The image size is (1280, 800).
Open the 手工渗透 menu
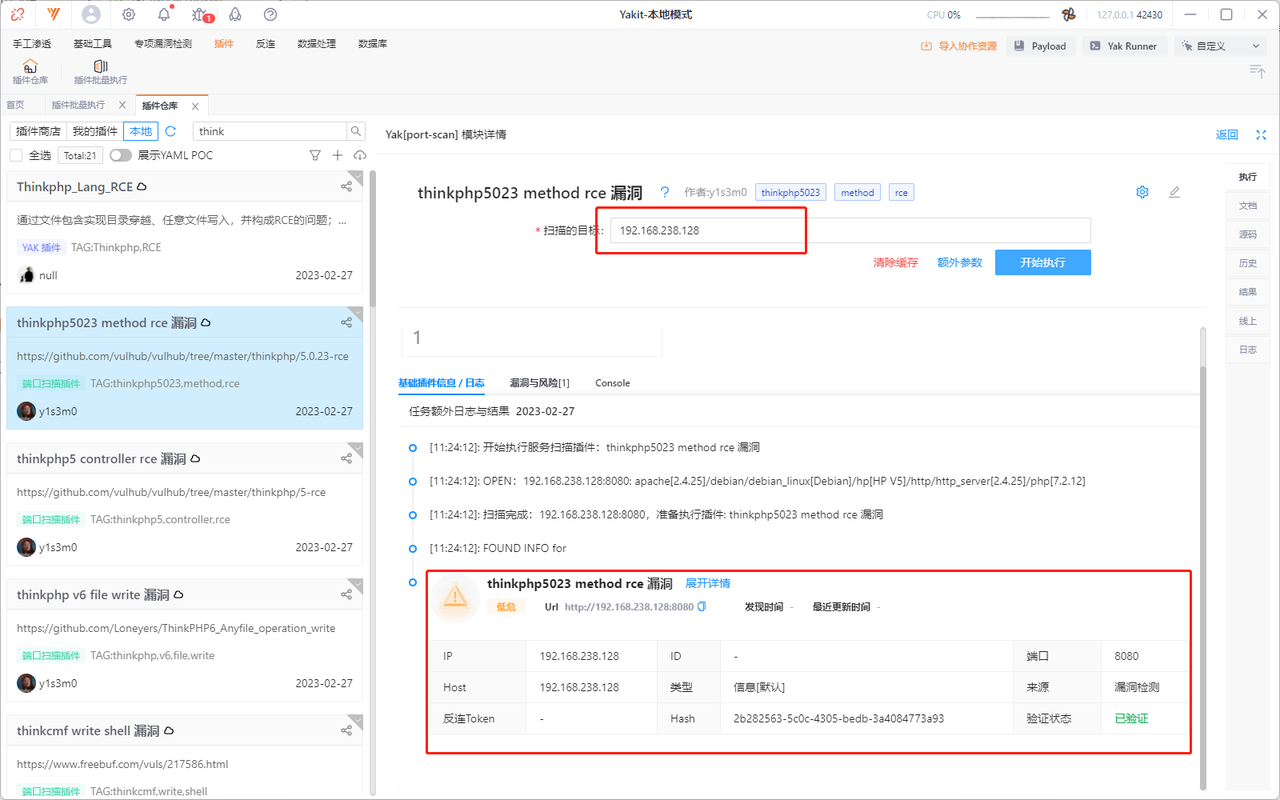pyautogui.click(x=32, y=44)
